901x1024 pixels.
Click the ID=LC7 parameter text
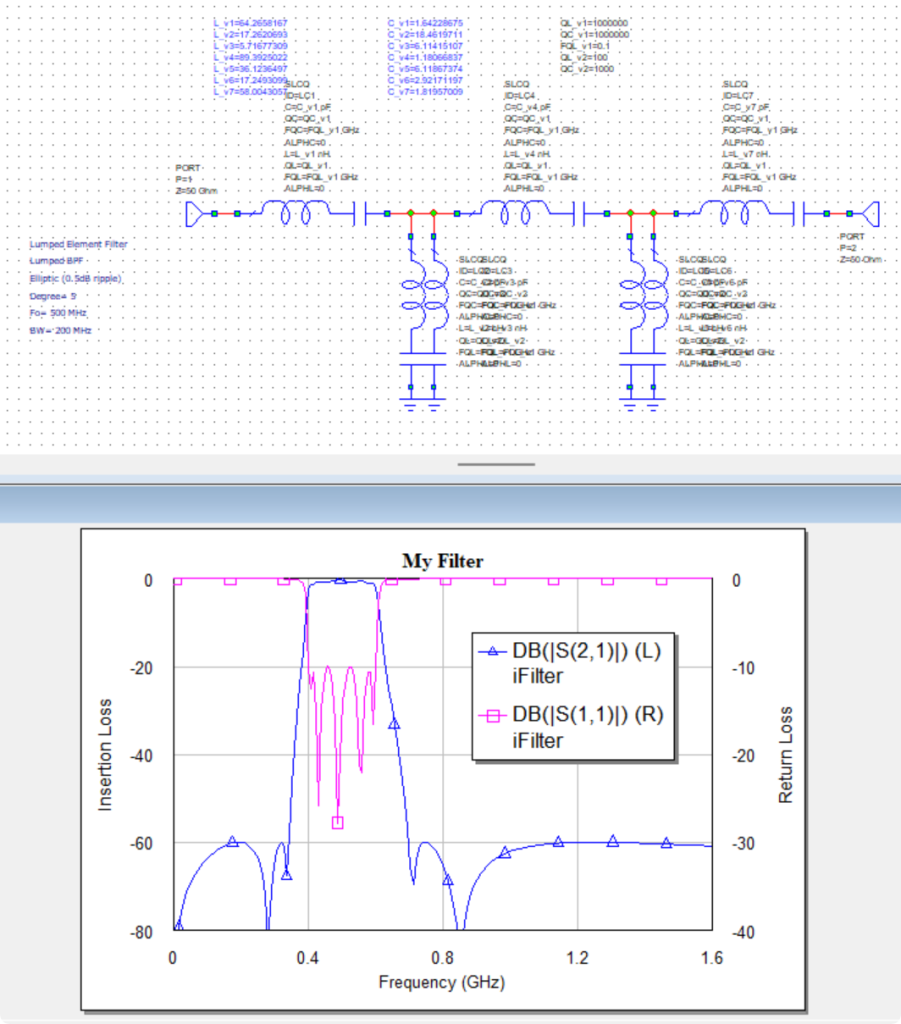(x=738, y=95)
